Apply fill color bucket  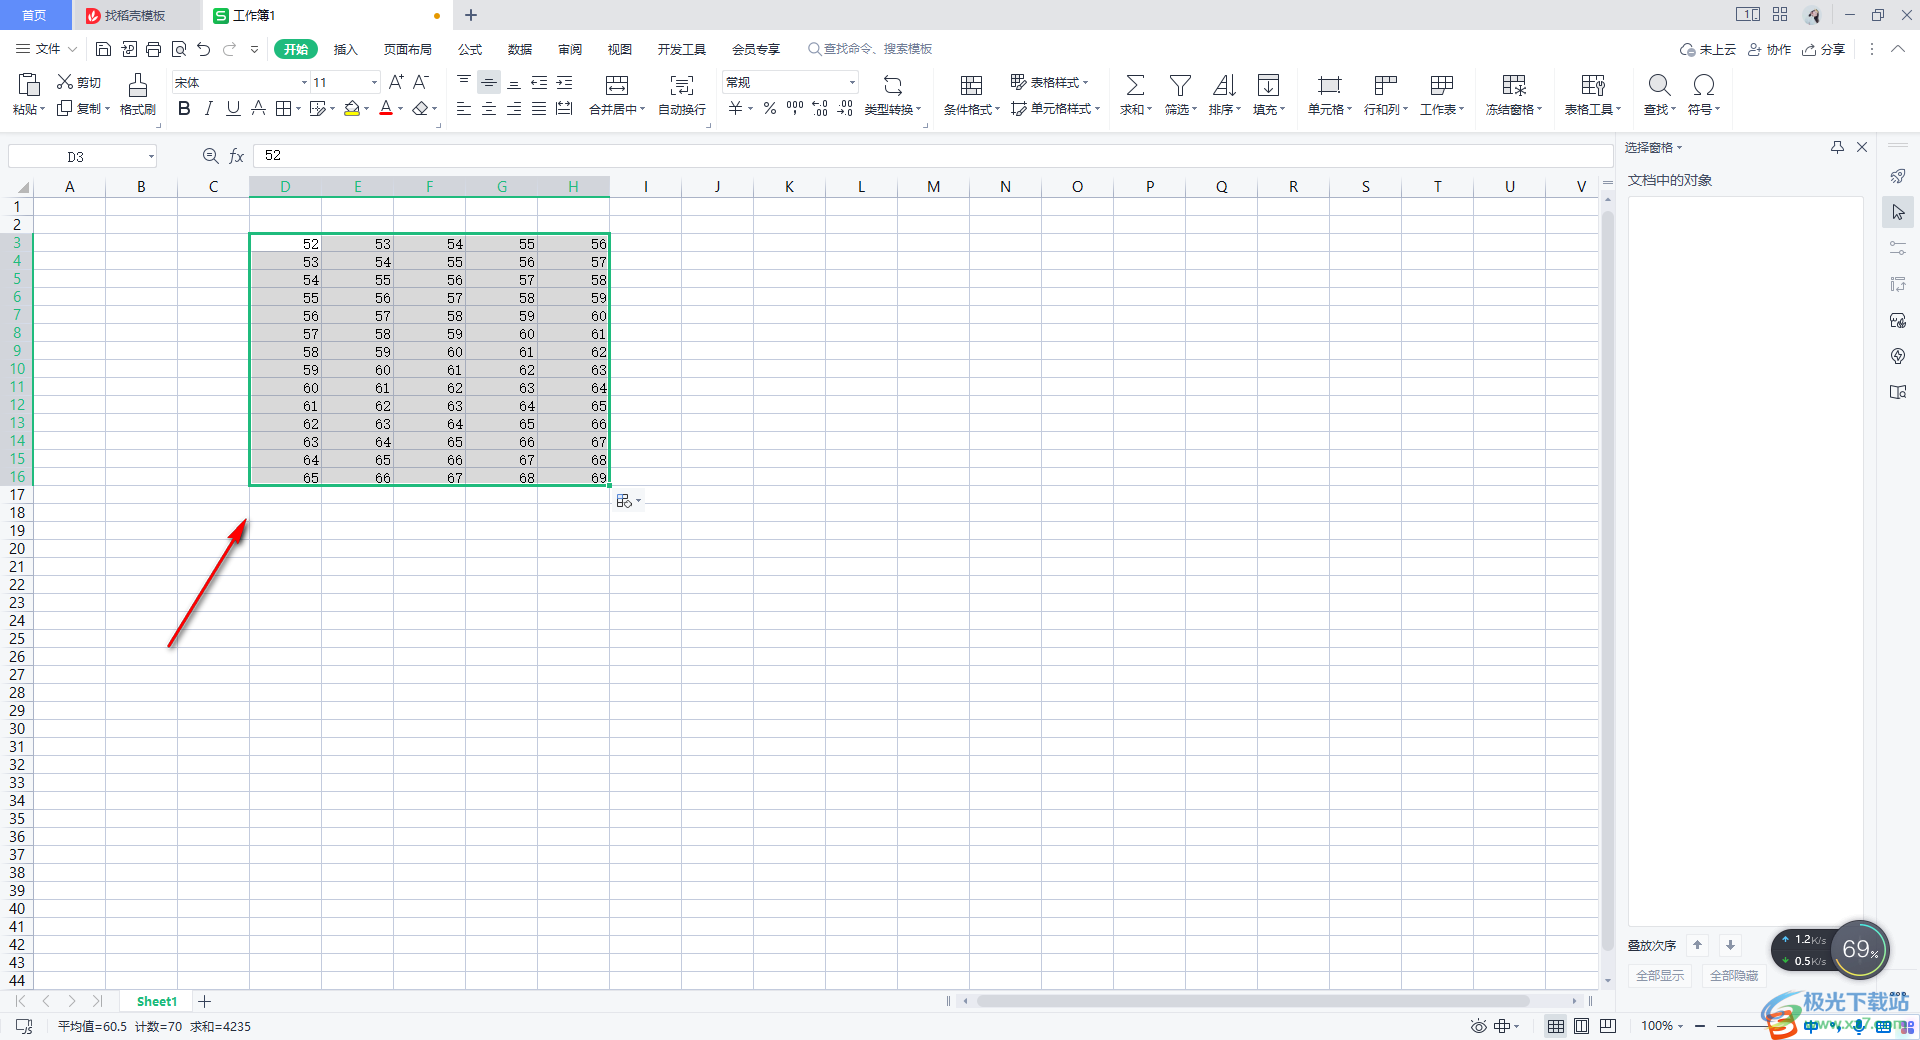352,108
